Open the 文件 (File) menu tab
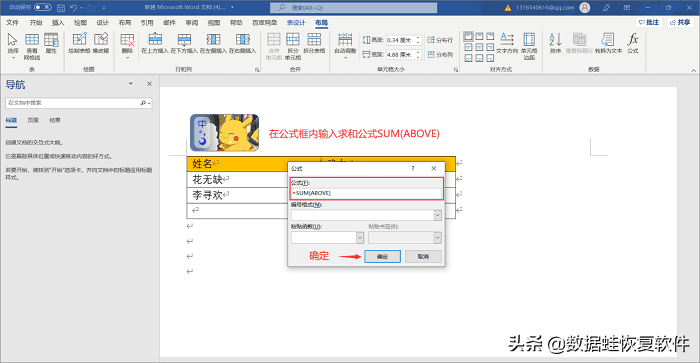 pos(12,22)
